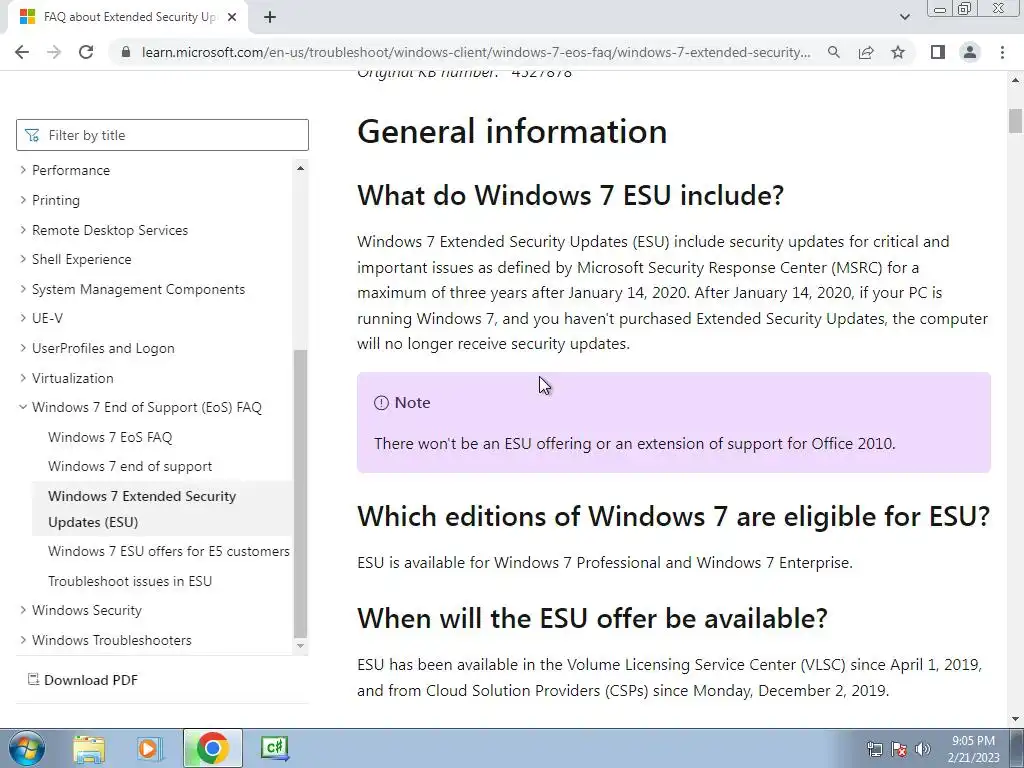Click heading Which editions of Windows 7 are eligible
The height and width of the screenshot is (768, 1024).
[x=673, y=517]
